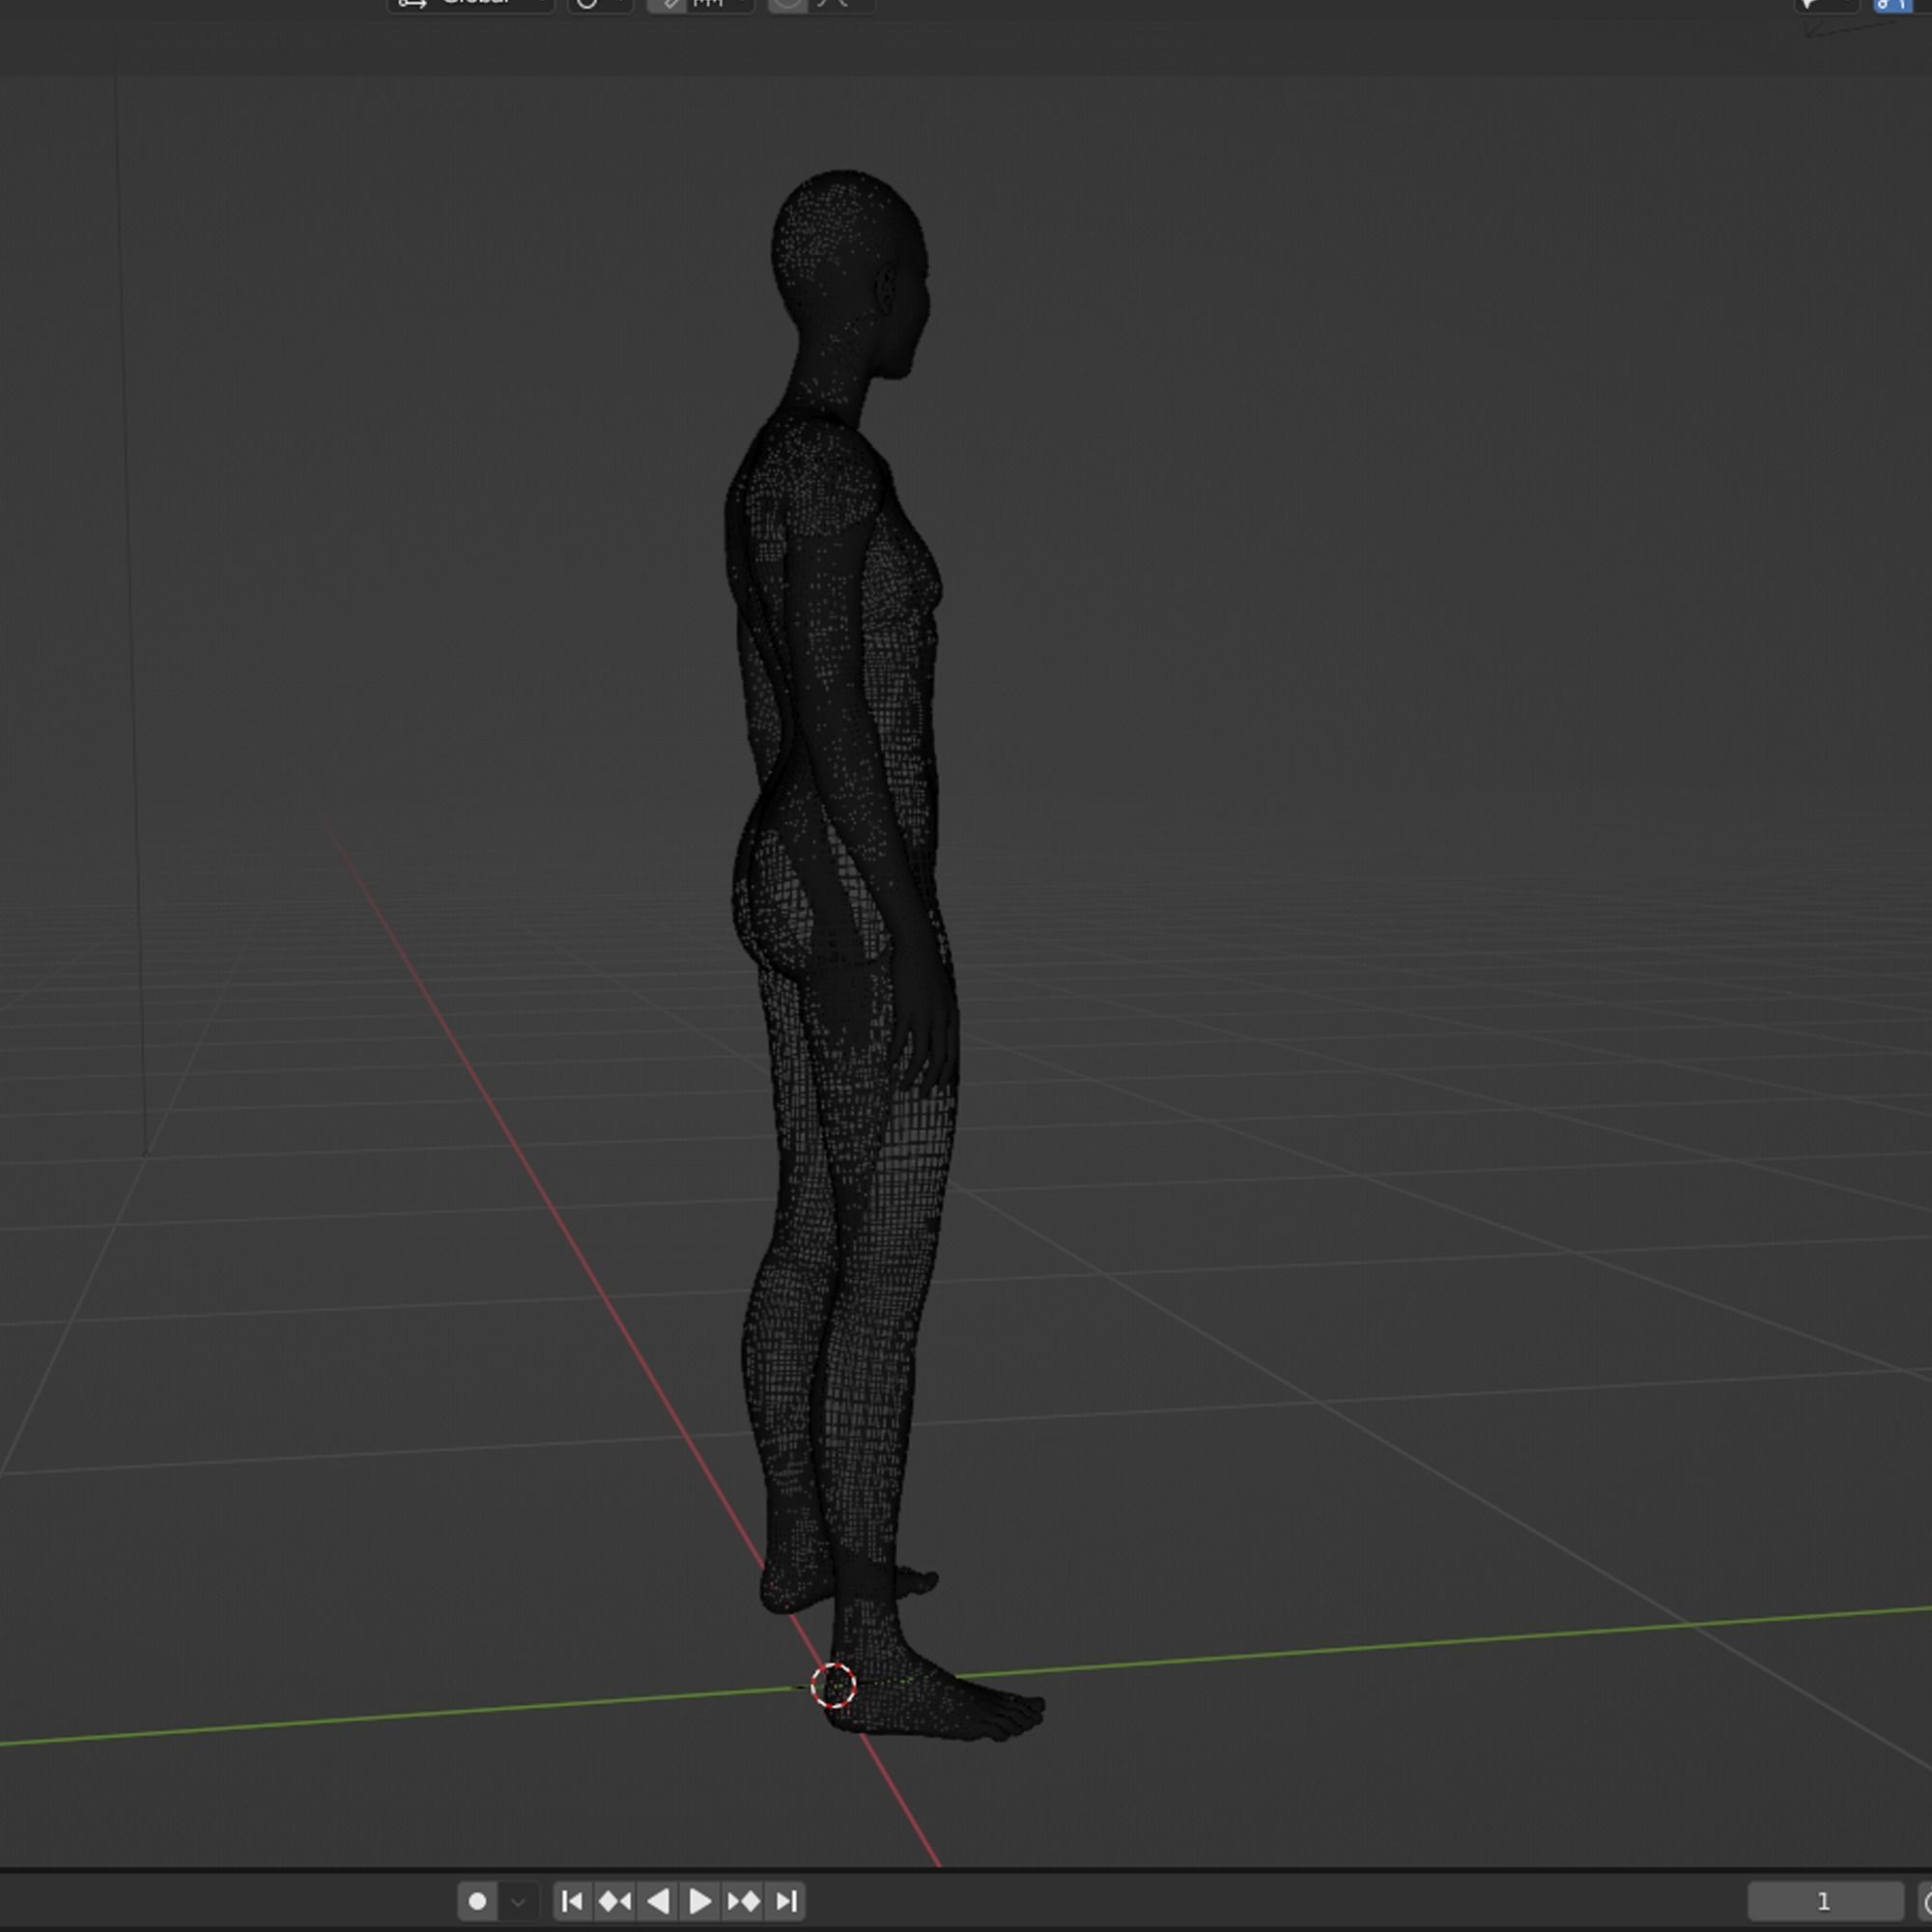Image resolution: width=1932 pixels, height=1932 pixels.
Task: Open the auto keyframing options dropdown
Action: click(x=518, y=1901)
